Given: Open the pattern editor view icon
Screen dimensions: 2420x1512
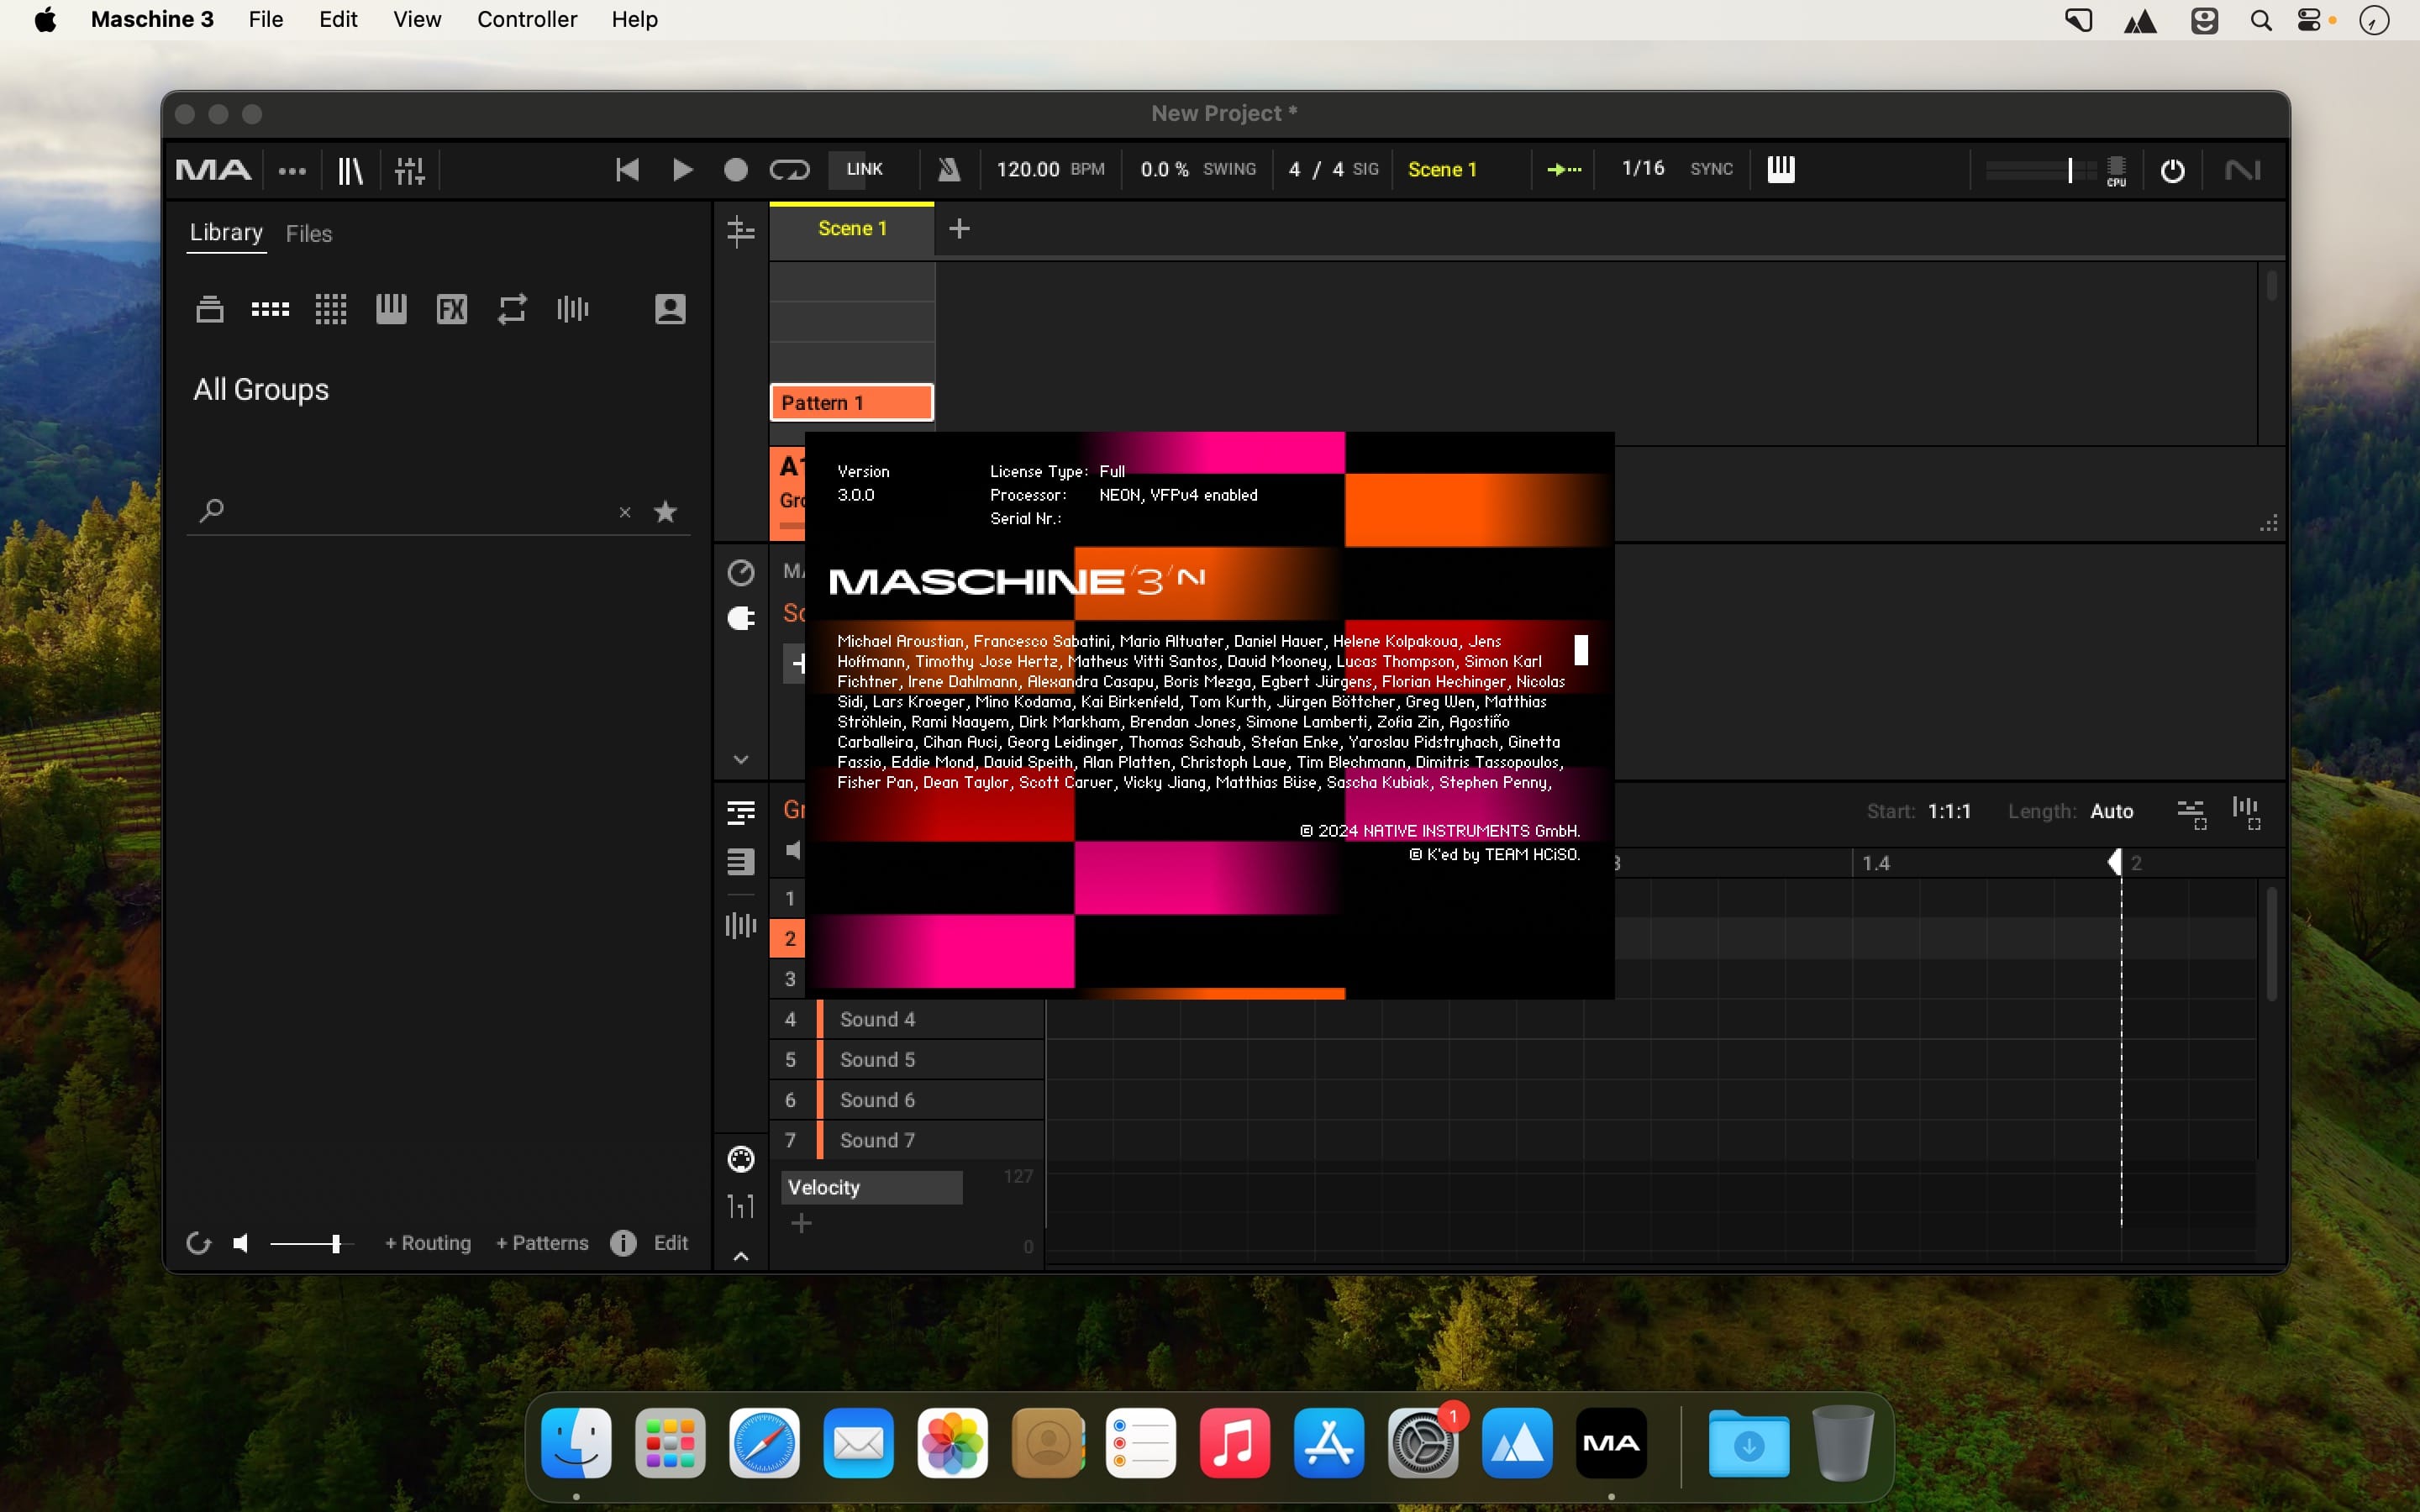Looking at the screenshot, I should click(x=741, y=812).
